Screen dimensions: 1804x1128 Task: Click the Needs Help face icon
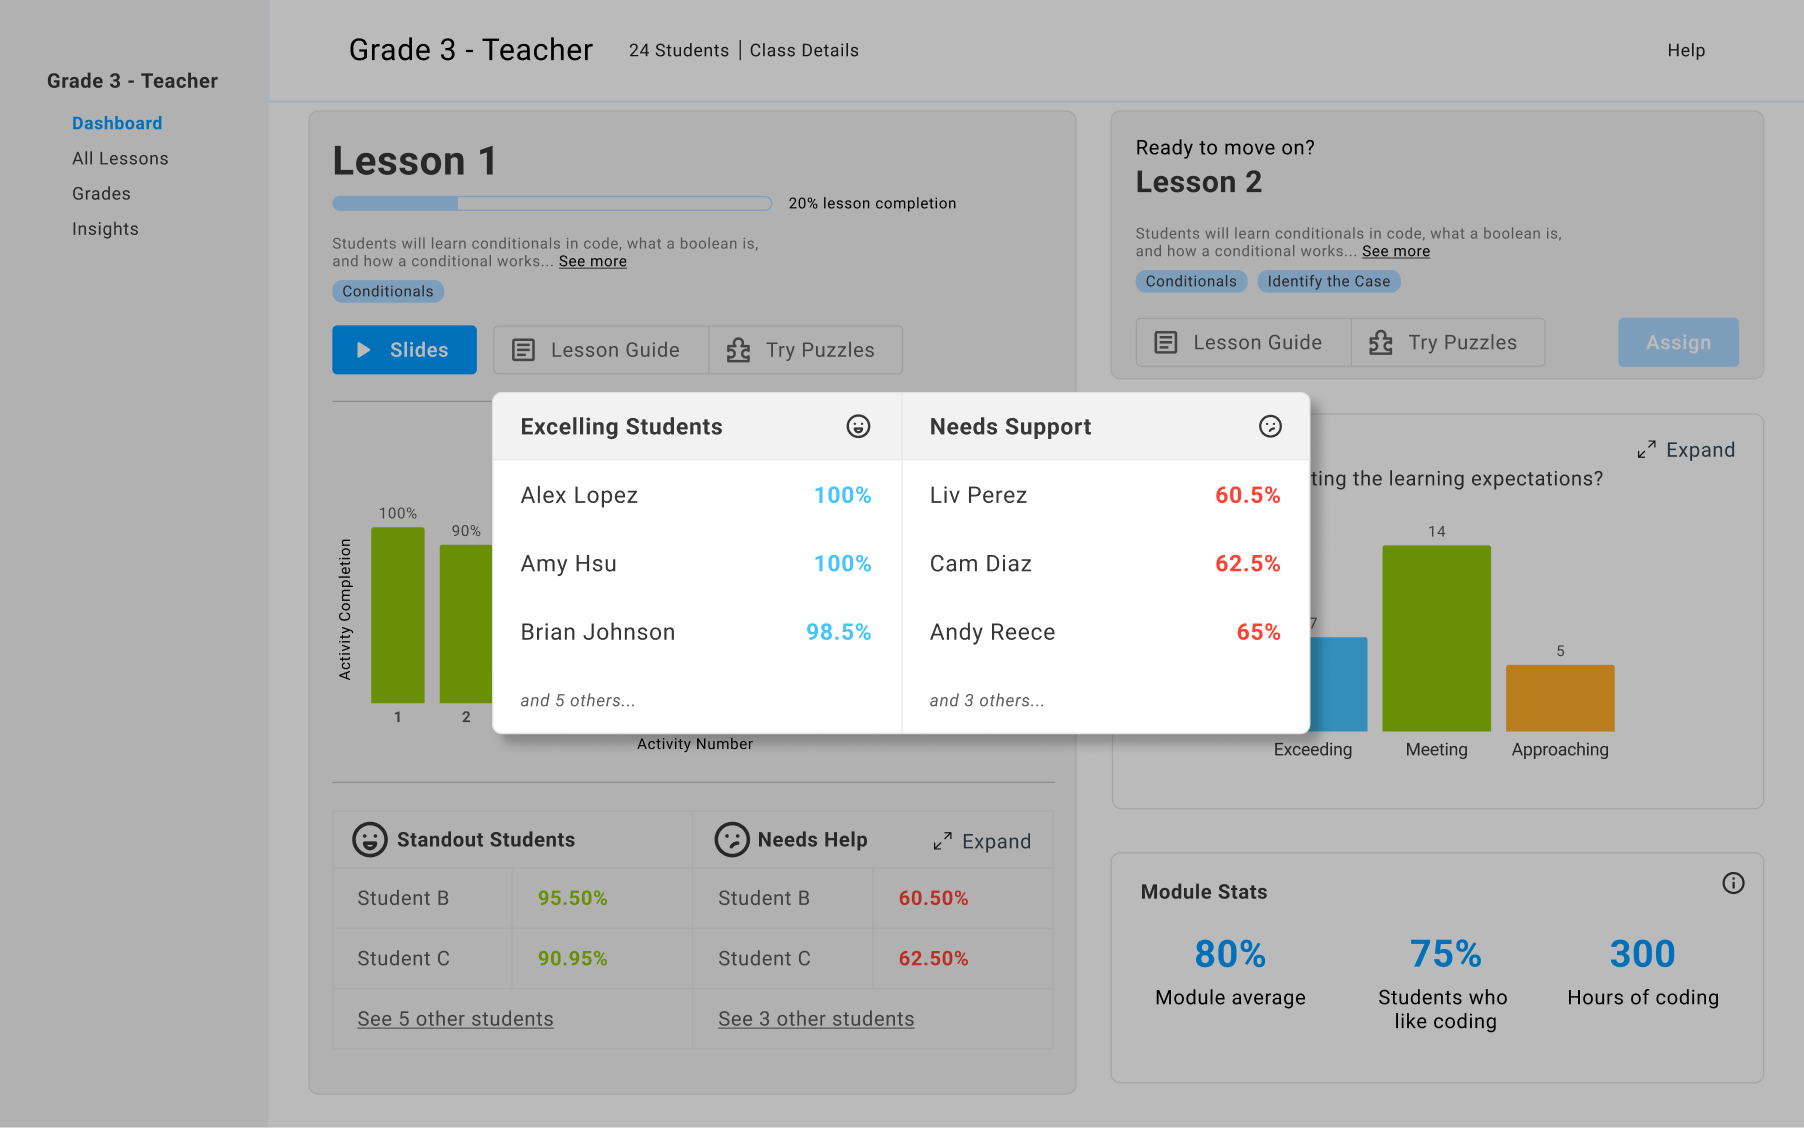pos(732,840)
